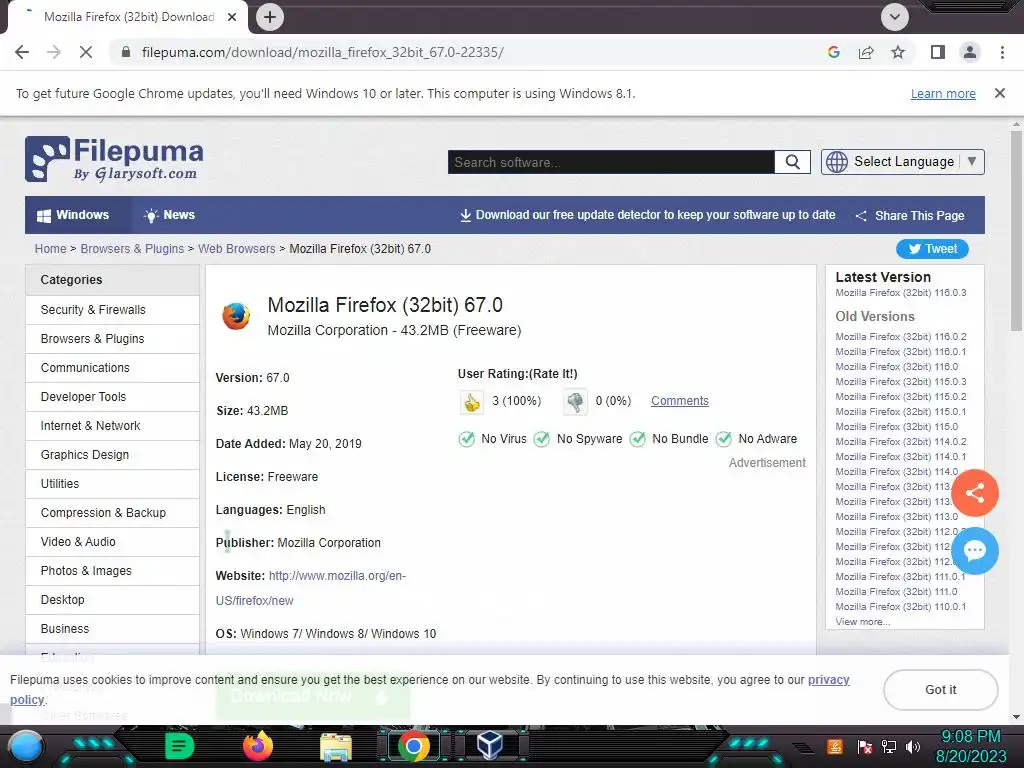The width and height of the screenshot is (1024, 768).
Task: Open latest version Firefox (32bit) 116.0.3
Action: (x=901, y=293)
